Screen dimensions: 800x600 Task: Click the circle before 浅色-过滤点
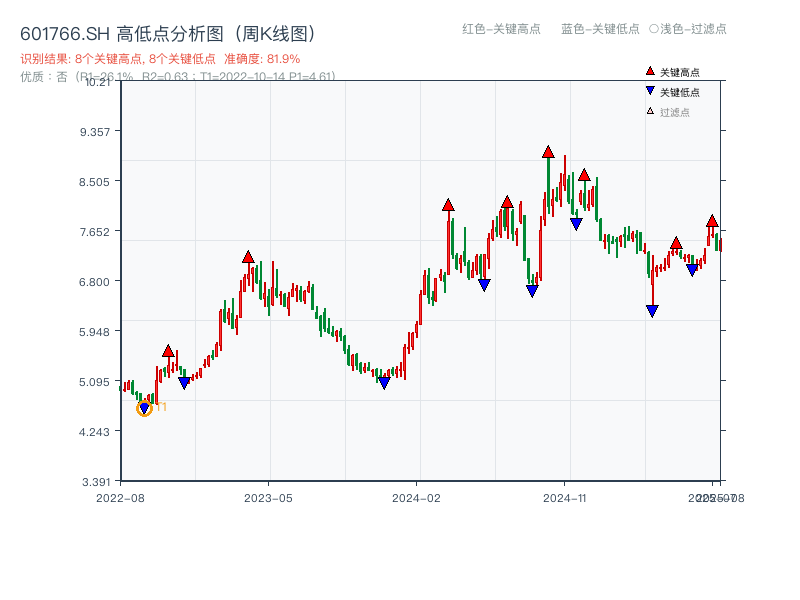654,29
